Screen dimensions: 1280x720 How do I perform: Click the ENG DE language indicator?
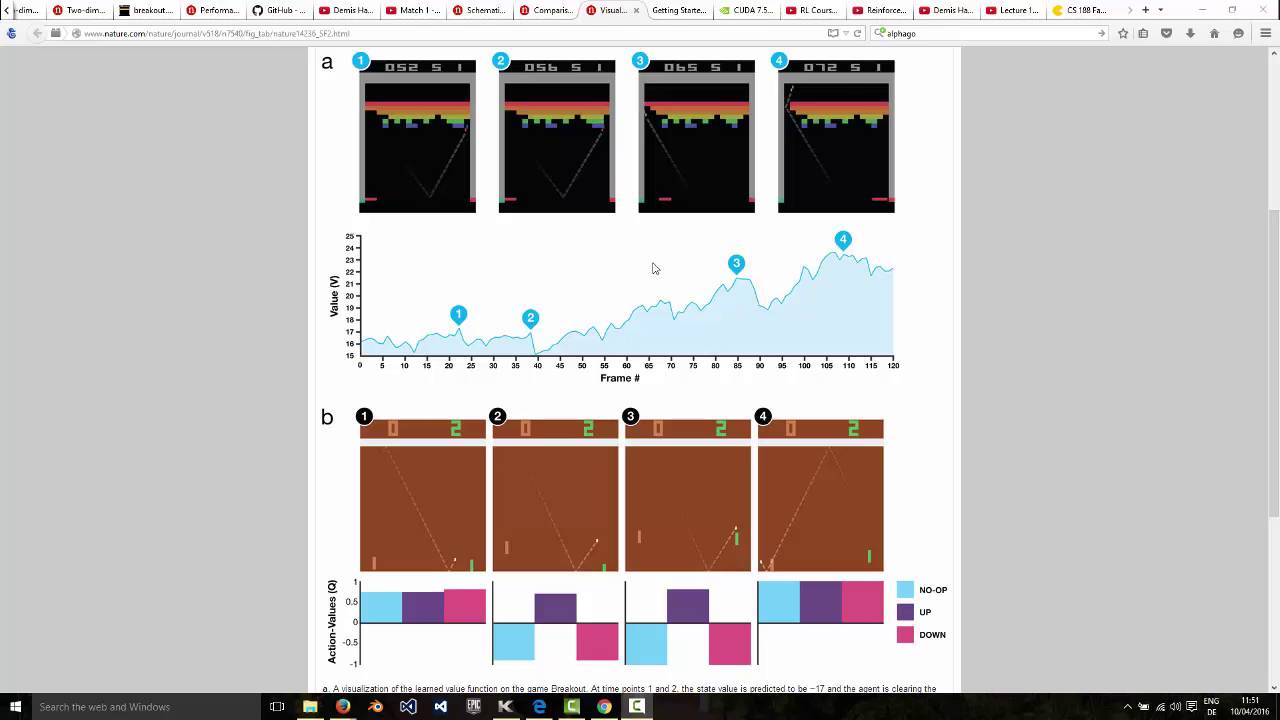tap(1212, 706)
